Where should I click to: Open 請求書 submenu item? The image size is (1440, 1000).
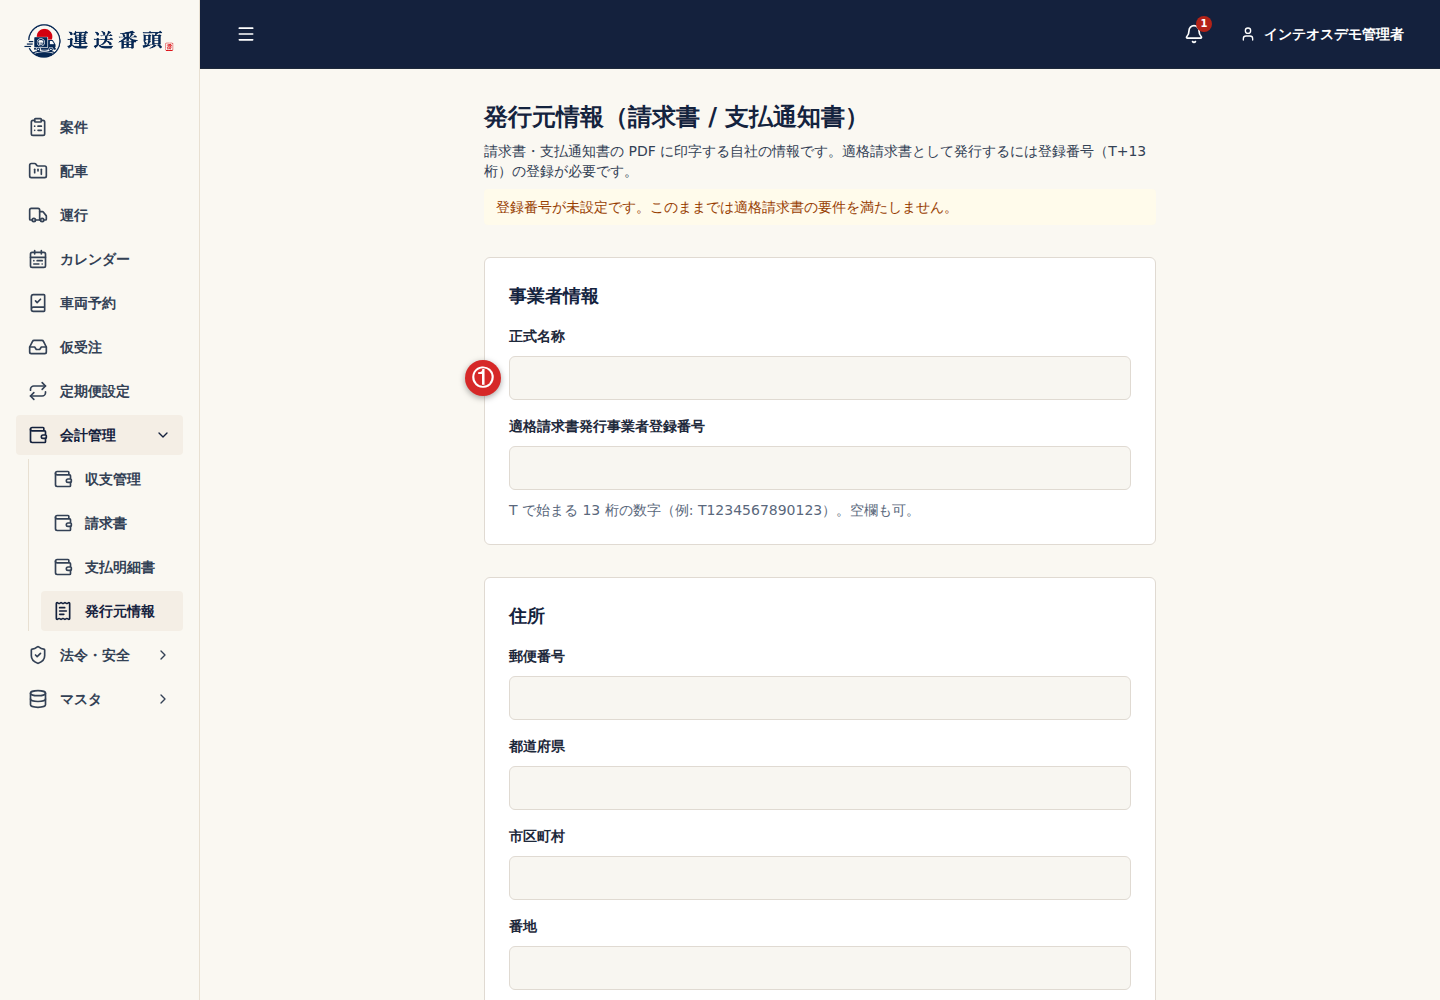(112, 523)
